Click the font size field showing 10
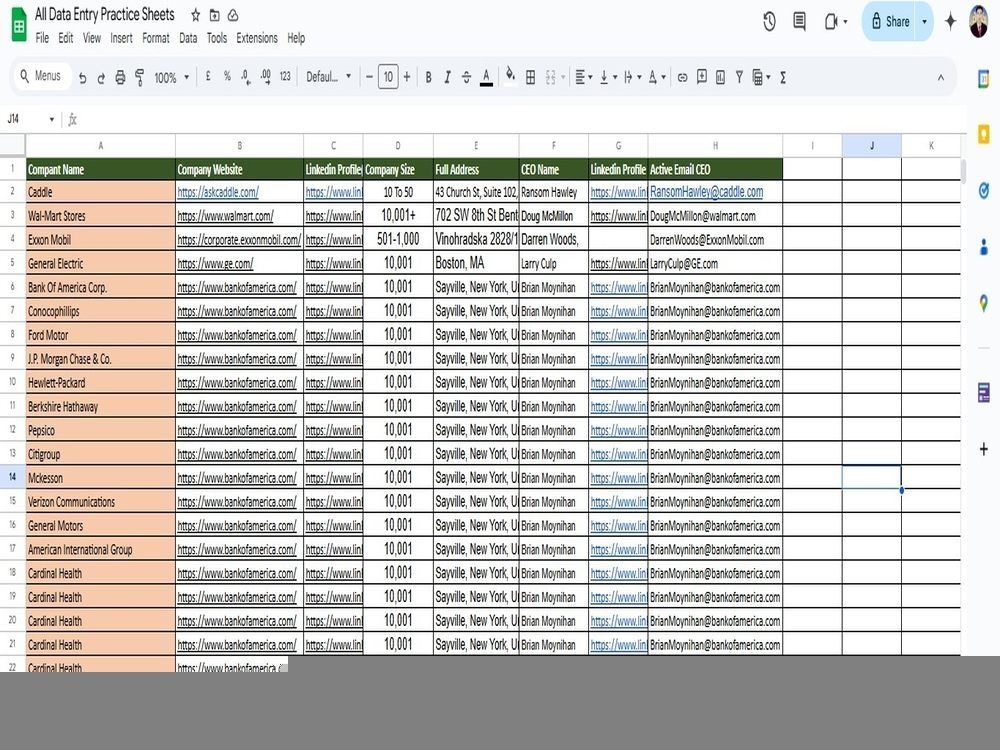The height and width of the screenshot is (750, 1000). click(x=388, y=77)
